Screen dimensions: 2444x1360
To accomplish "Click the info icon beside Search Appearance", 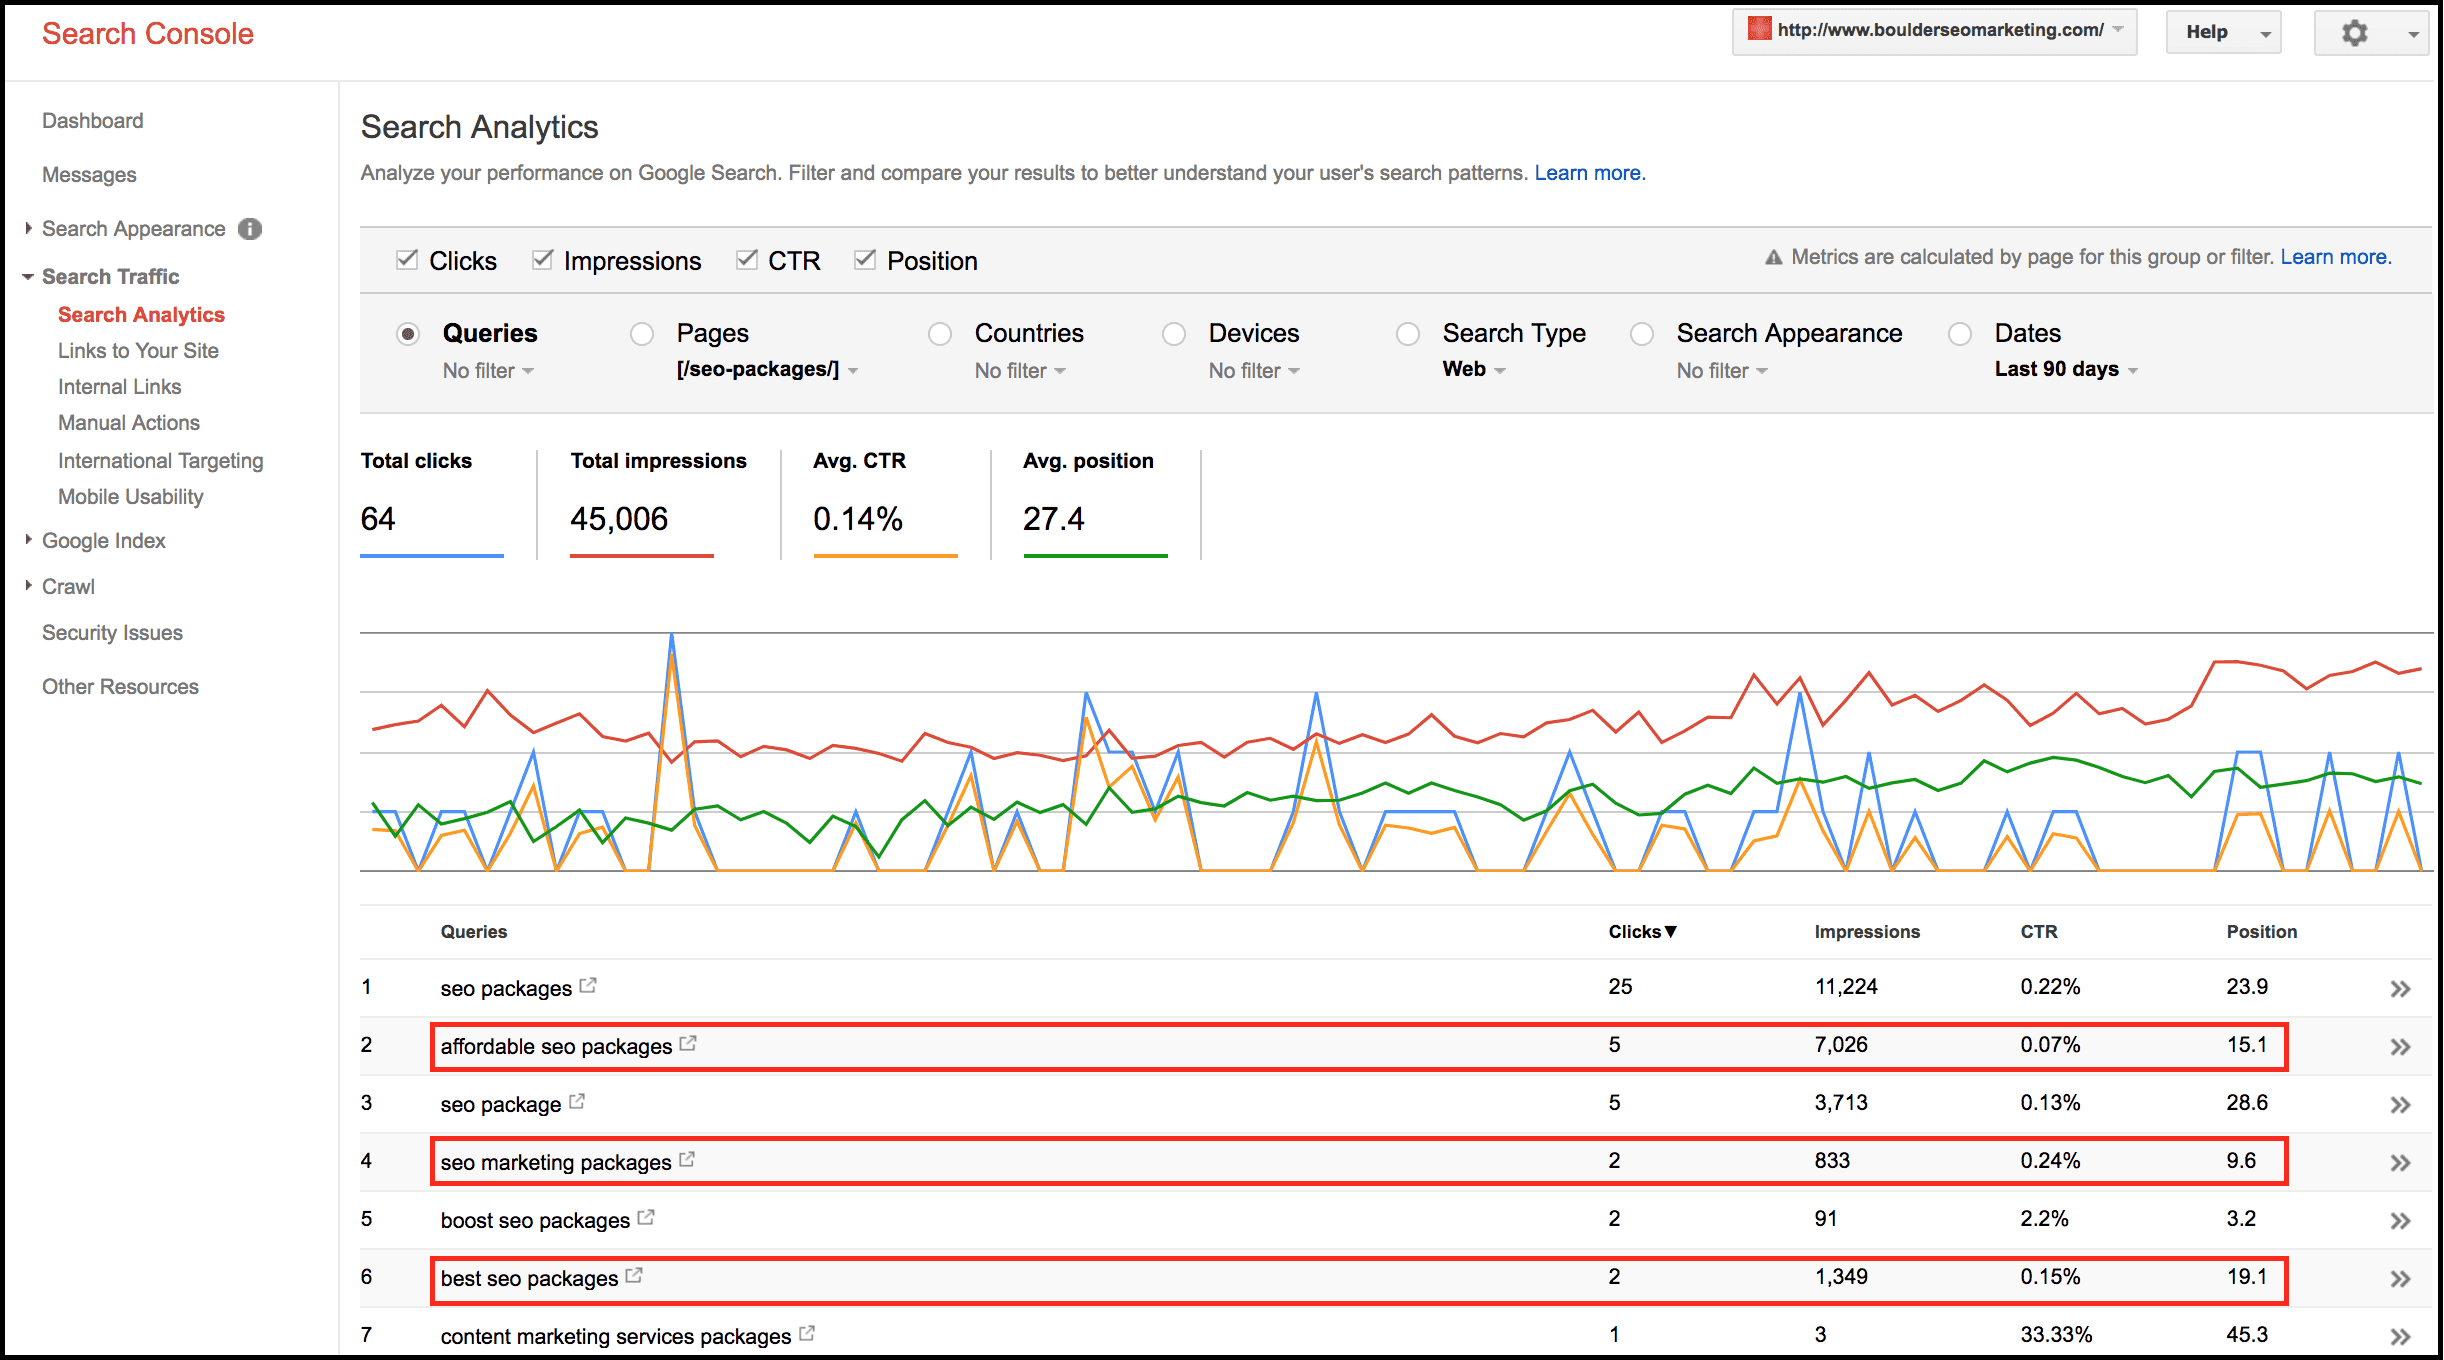I will click(250, 229).
